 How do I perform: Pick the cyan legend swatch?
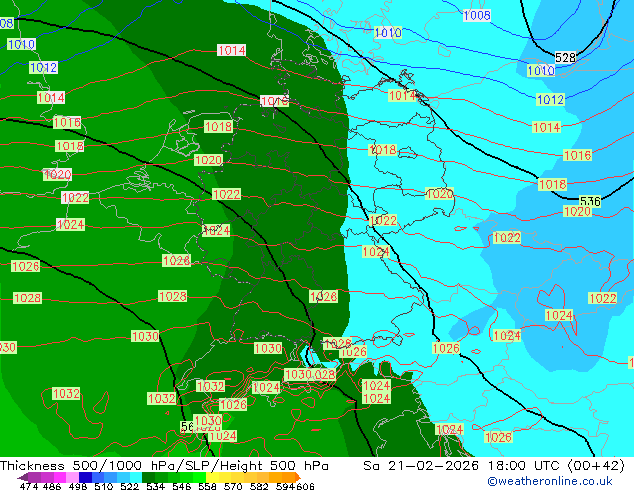[136, 477]
